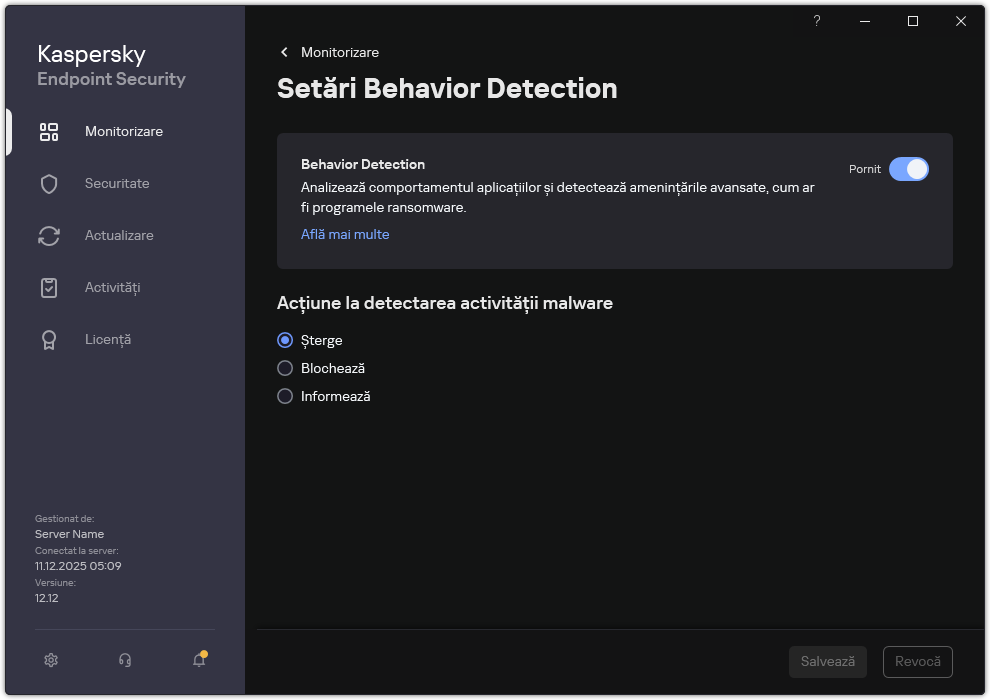Open the Află mai multe link

[x=344, y=234]
